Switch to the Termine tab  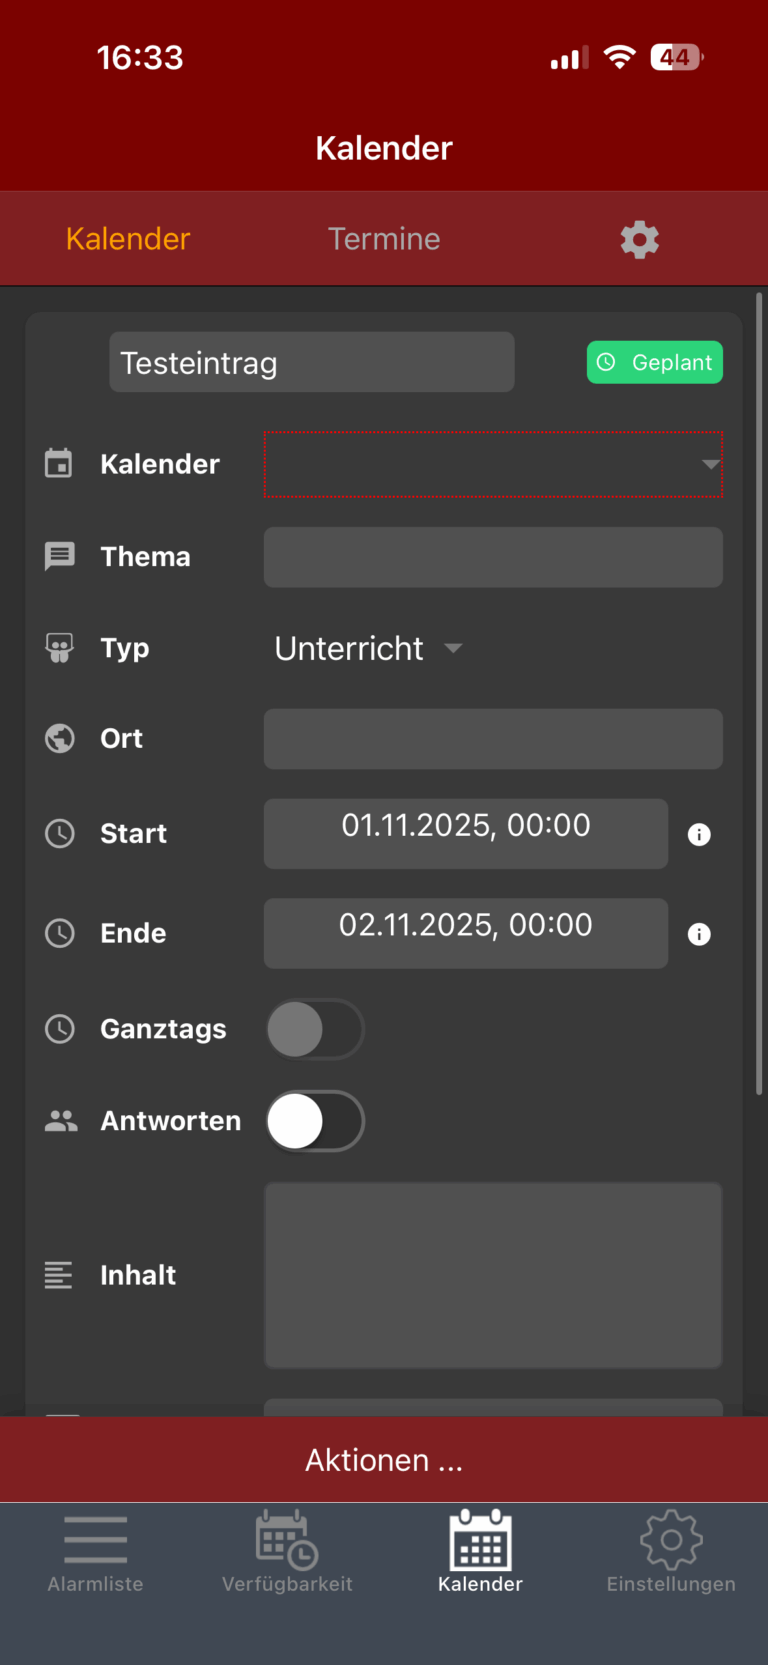click(384, 239)
